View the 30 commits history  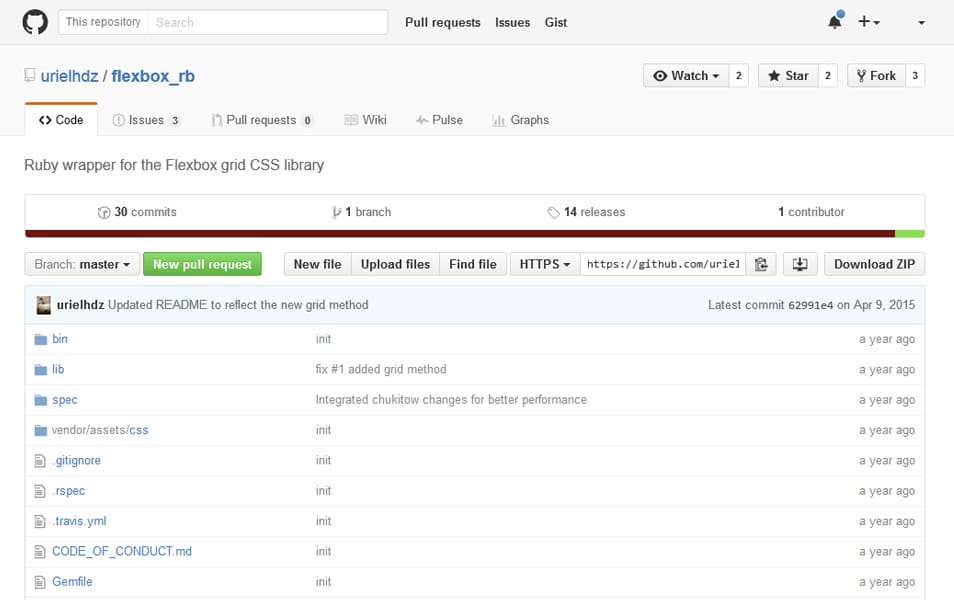click(x=137, y=212)
